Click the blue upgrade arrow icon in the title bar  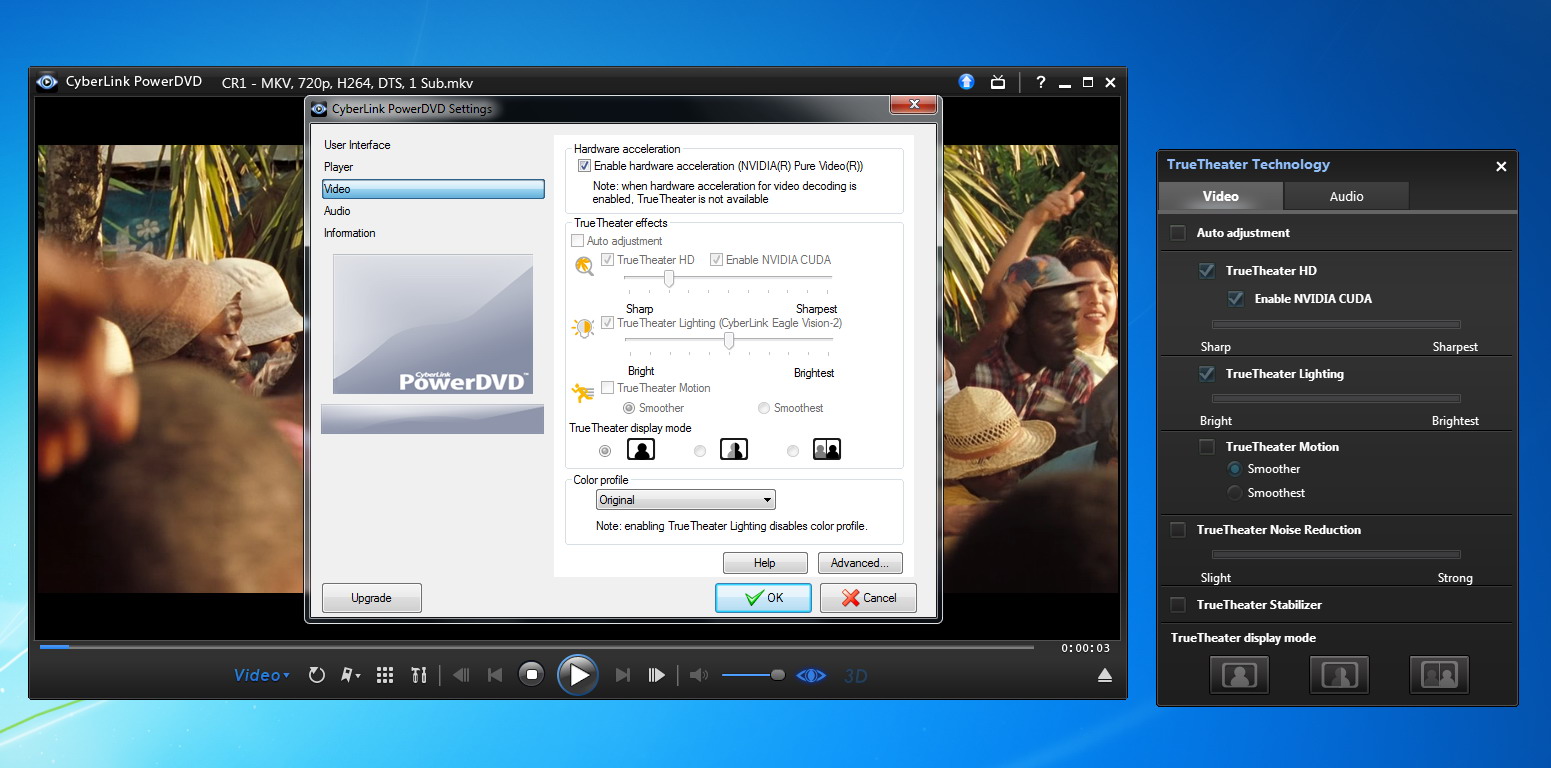(966, 82)
